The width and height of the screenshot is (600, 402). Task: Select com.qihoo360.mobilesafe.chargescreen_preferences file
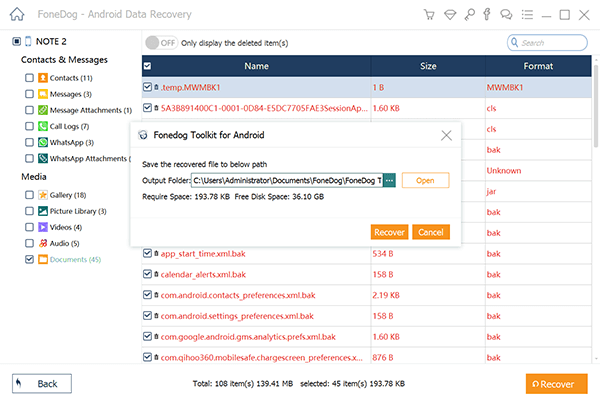[262, 358]
